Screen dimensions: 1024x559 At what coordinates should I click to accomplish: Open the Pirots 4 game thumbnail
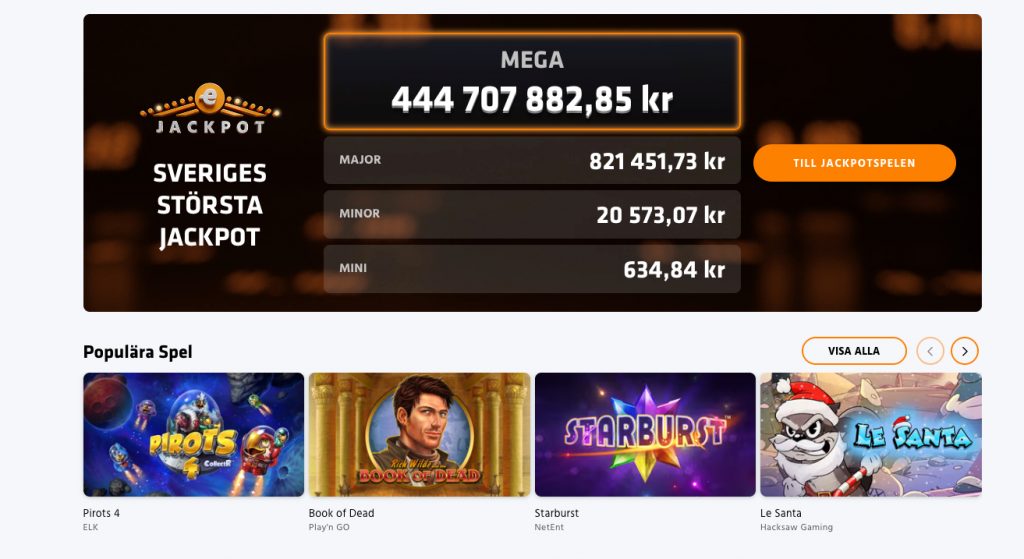[x=194, y=435]
